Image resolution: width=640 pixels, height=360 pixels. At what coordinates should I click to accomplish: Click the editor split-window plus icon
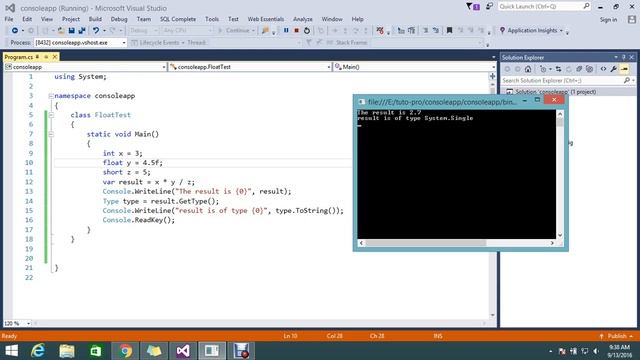[493, 76]
